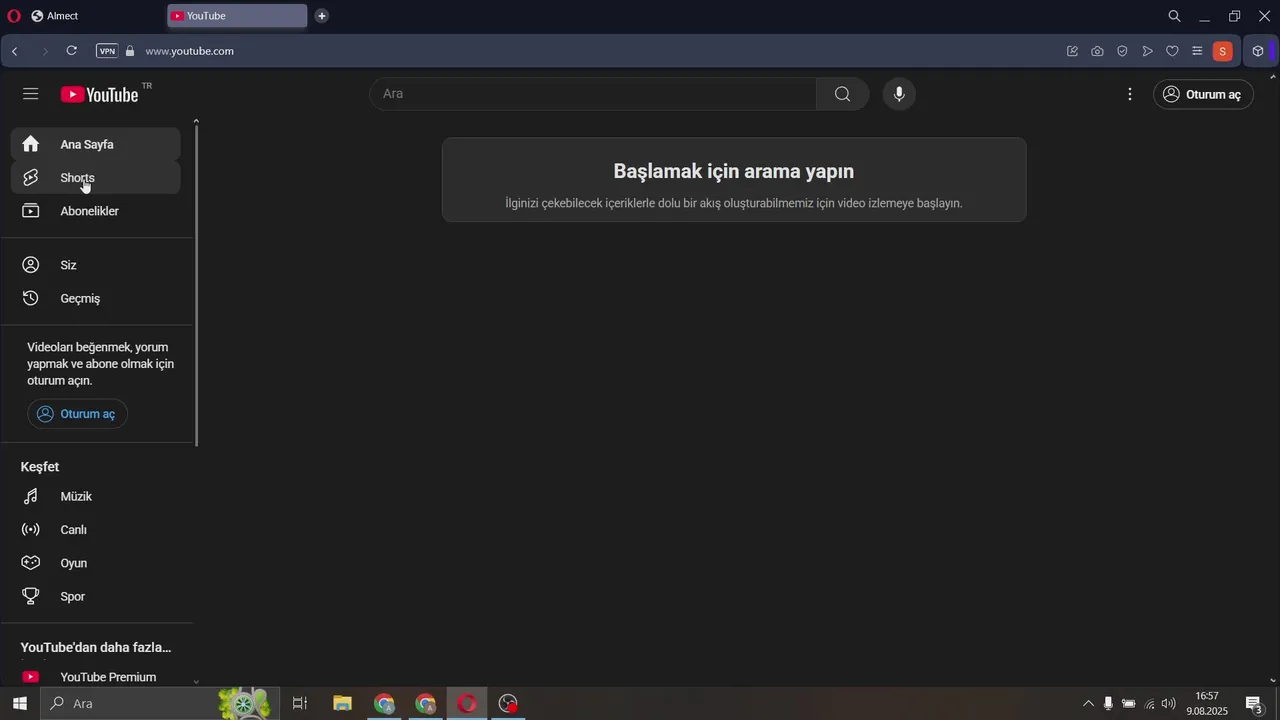Screen dimensions: 1280x720
Task: Open the Opera send/flow arrow icon
Action: click(1147, 51)
